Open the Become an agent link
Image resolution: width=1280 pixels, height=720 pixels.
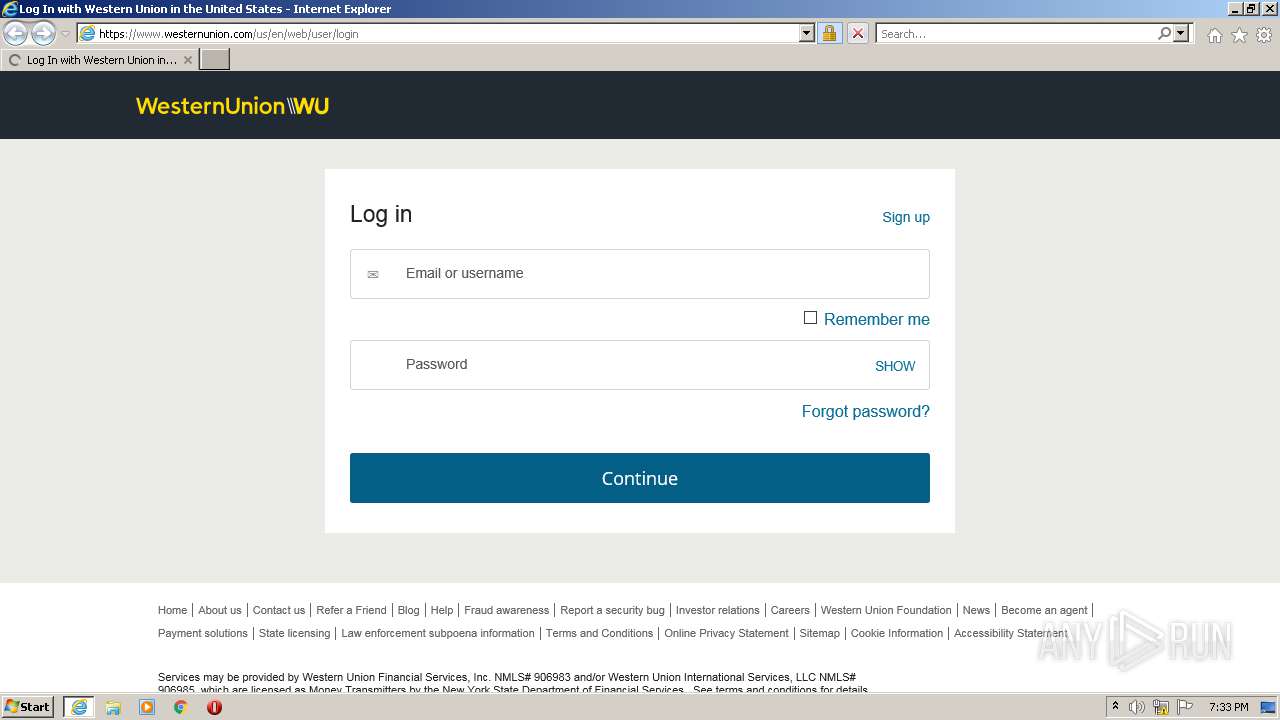pos(1044,610)
